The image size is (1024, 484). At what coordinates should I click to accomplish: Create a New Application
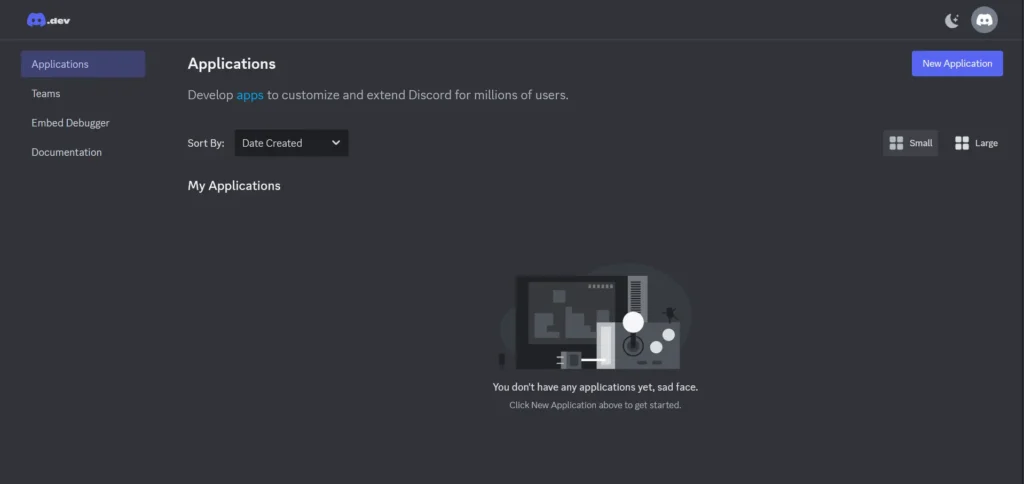coord(957,63)
